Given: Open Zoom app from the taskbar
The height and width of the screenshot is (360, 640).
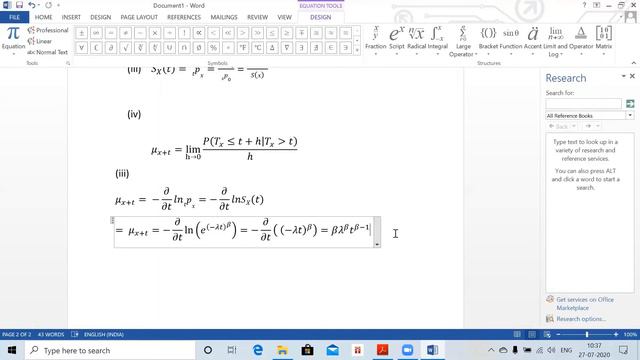Looking at the screenshot, I should click(407, 350).
